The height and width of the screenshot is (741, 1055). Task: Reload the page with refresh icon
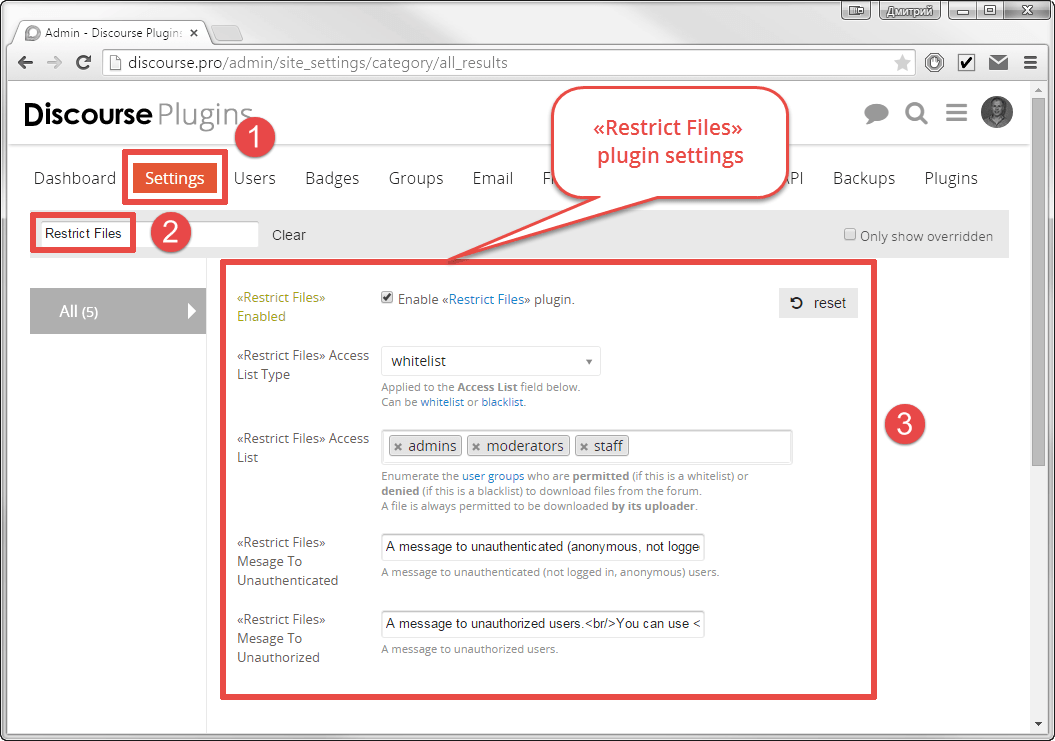(83, 63)
